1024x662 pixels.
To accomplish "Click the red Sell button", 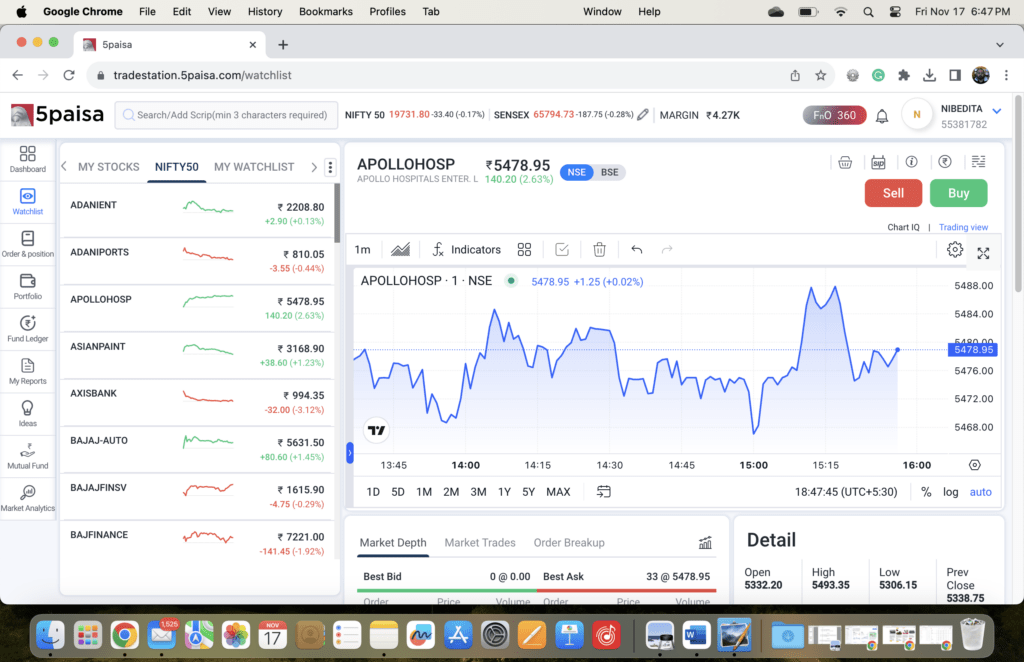I will [x=893, y=193].
